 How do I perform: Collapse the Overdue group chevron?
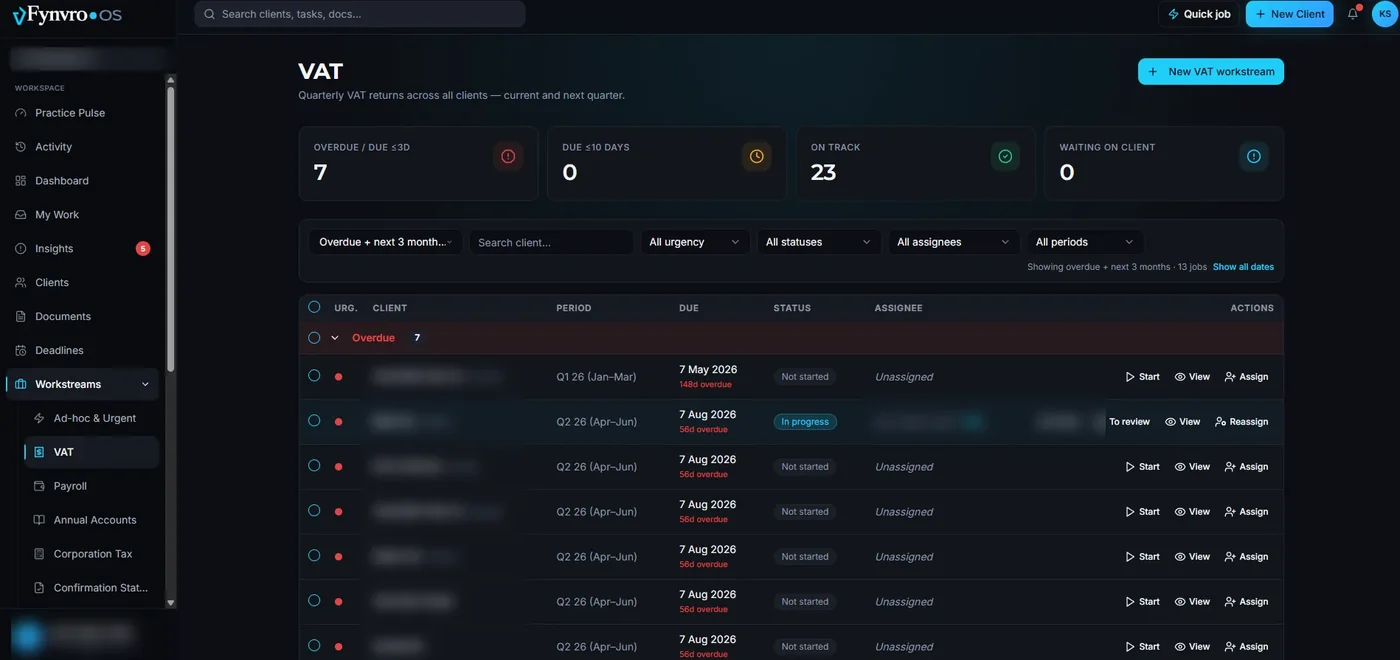coord(335,338)
